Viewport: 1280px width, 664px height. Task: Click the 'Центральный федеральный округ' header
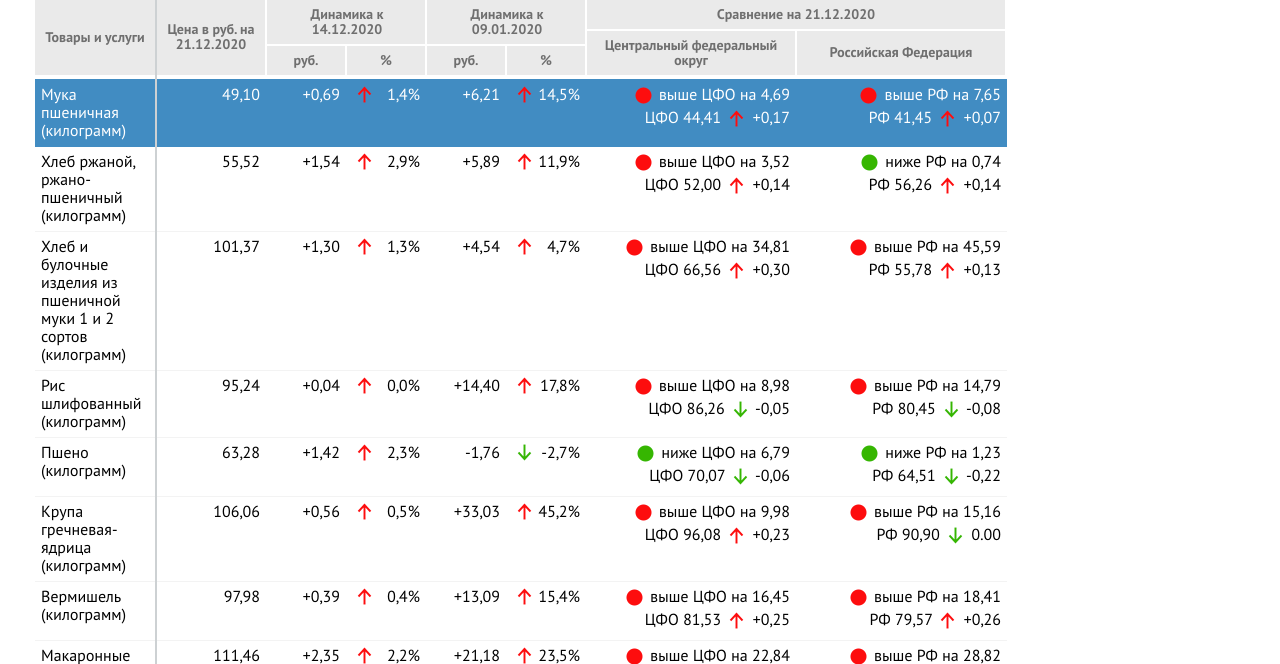(x=691, y=53)
